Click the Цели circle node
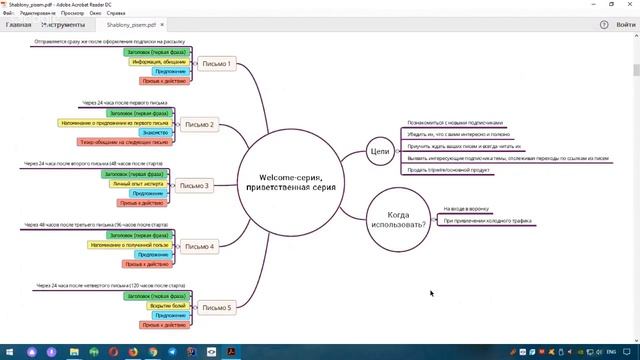This screenshot has width=640, height=360. click(380, 151)
